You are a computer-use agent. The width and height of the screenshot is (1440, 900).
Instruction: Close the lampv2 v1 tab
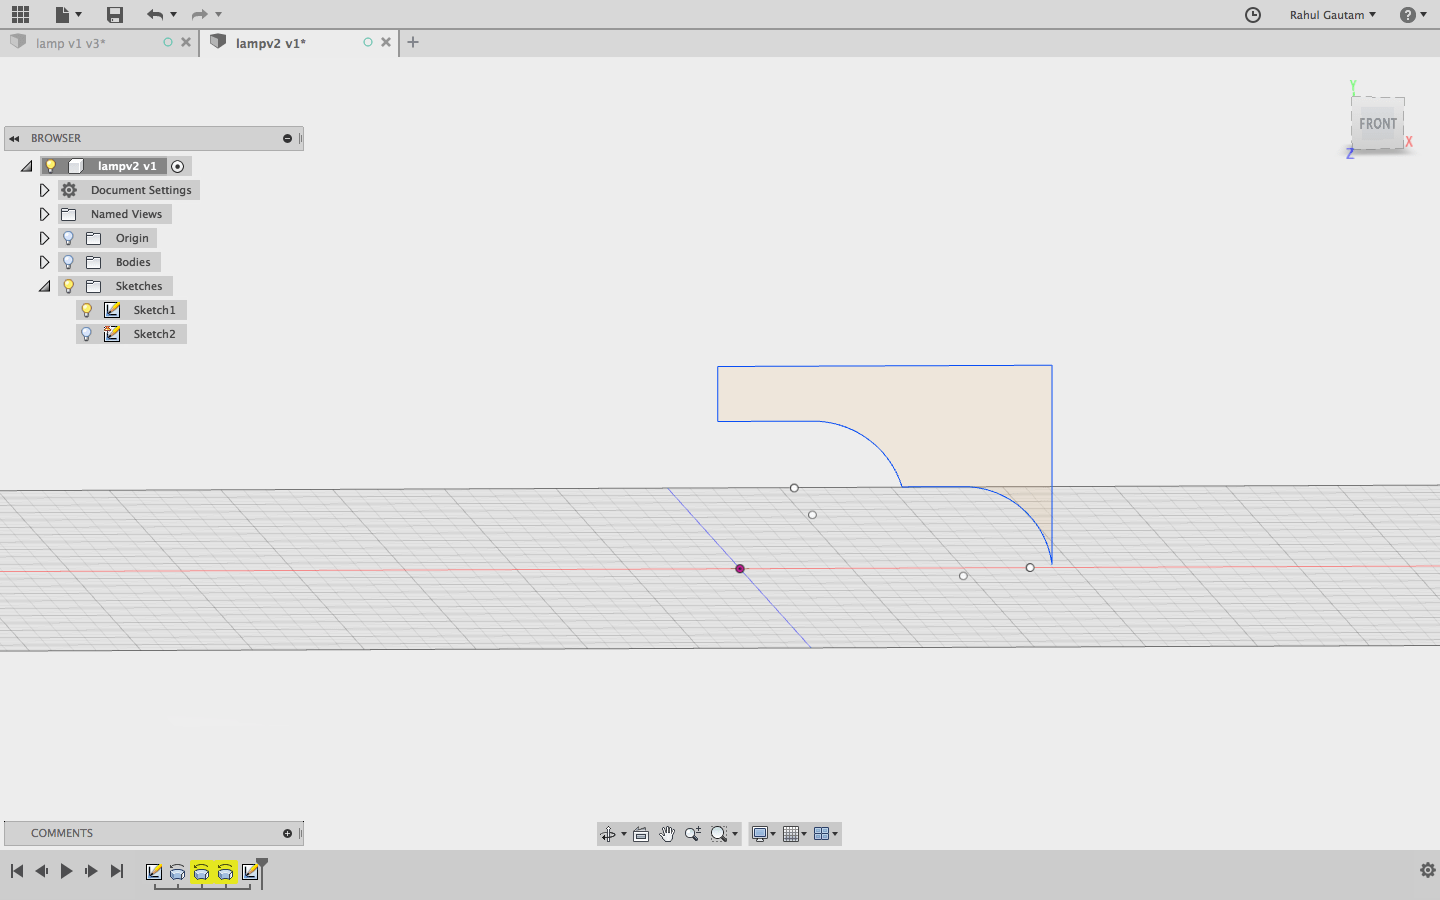point(386,42)
